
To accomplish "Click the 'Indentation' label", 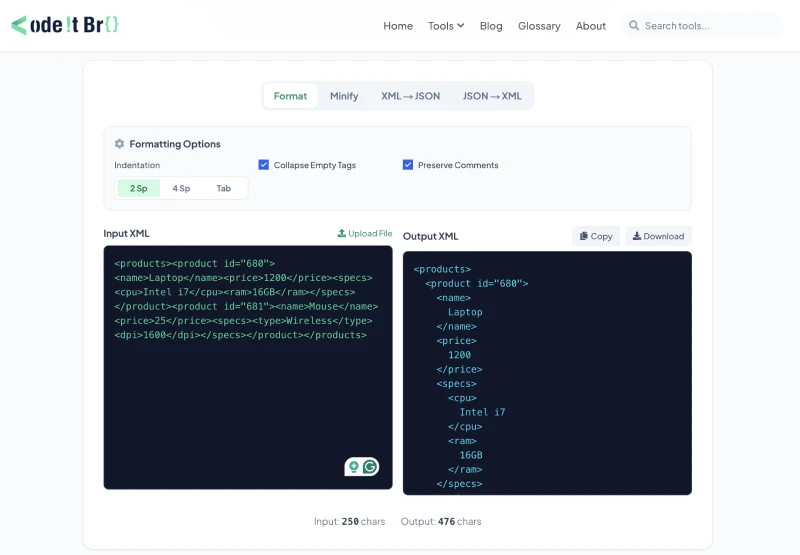I will click(x=137, y=165).
